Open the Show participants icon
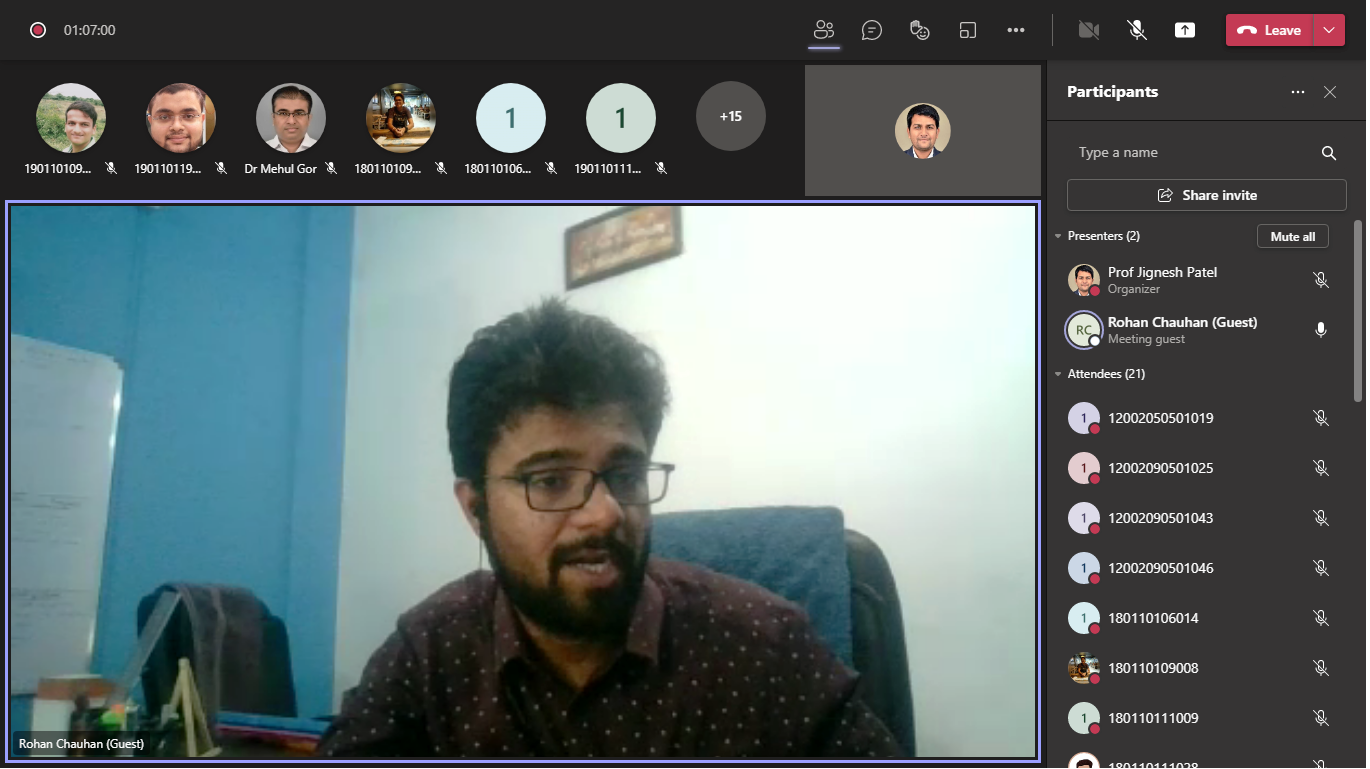The width and height of the screenshot is (1370, 769). (x=824, y=30)
